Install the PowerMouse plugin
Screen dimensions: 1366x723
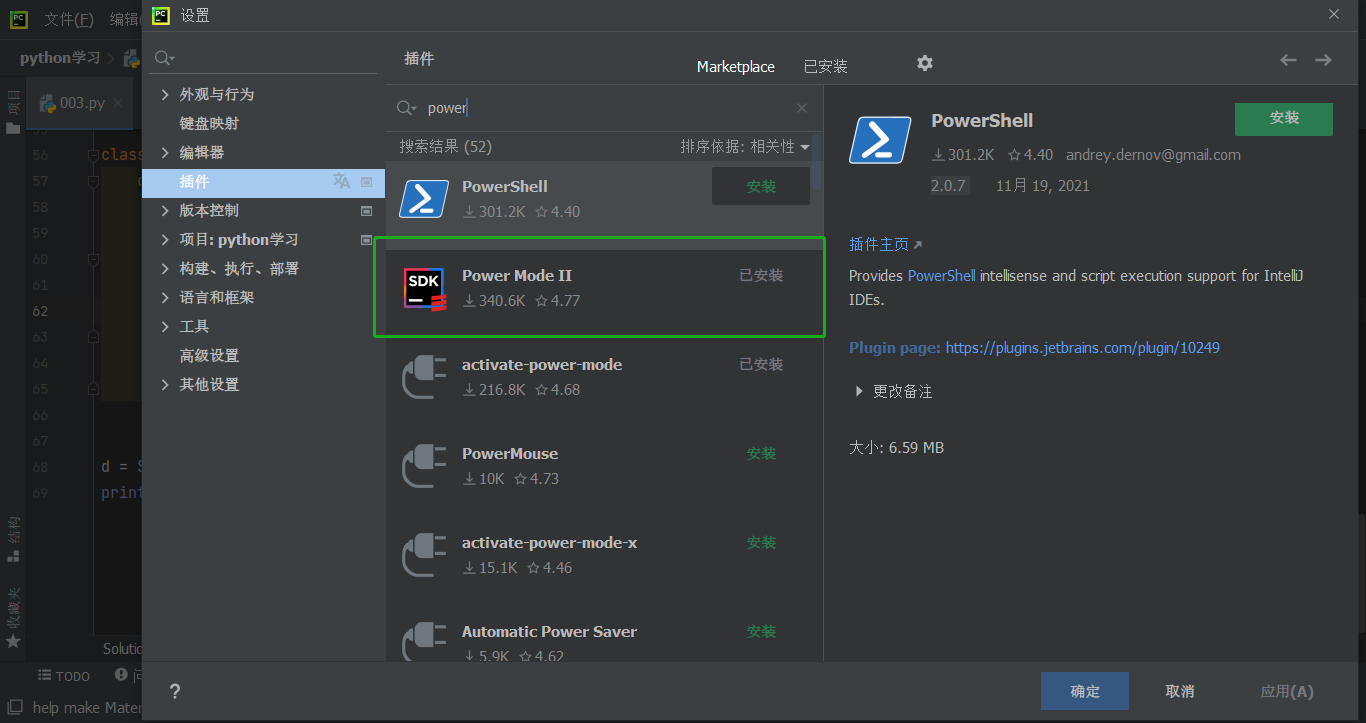point(761,454)
